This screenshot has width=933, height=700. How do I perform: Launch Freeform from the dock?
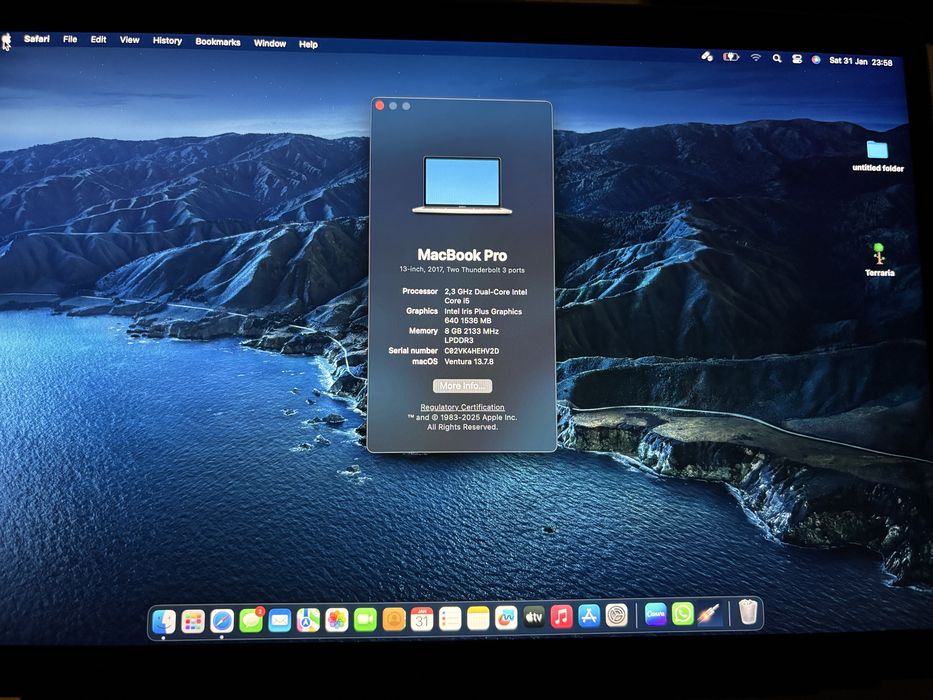pyautogui.click(x=506, y=618)
